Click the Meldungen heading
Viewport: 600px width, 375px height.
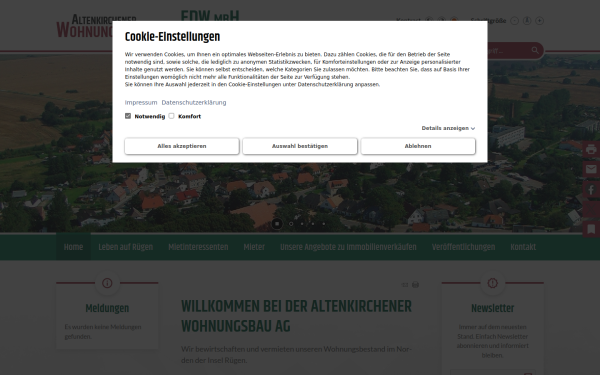coord(107,308)
